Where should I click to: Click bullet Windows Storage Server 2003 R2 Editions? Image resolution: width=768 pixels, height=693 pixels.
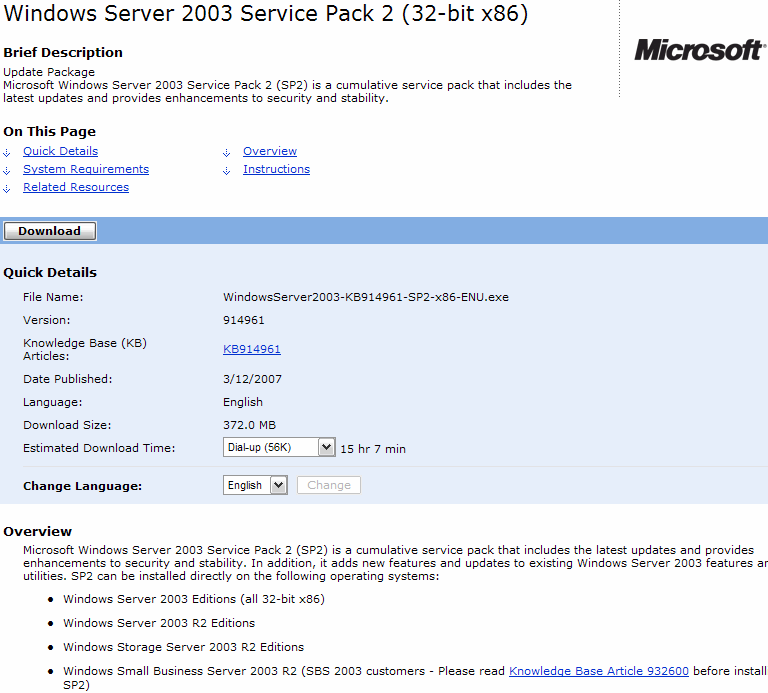coord(184,647)
